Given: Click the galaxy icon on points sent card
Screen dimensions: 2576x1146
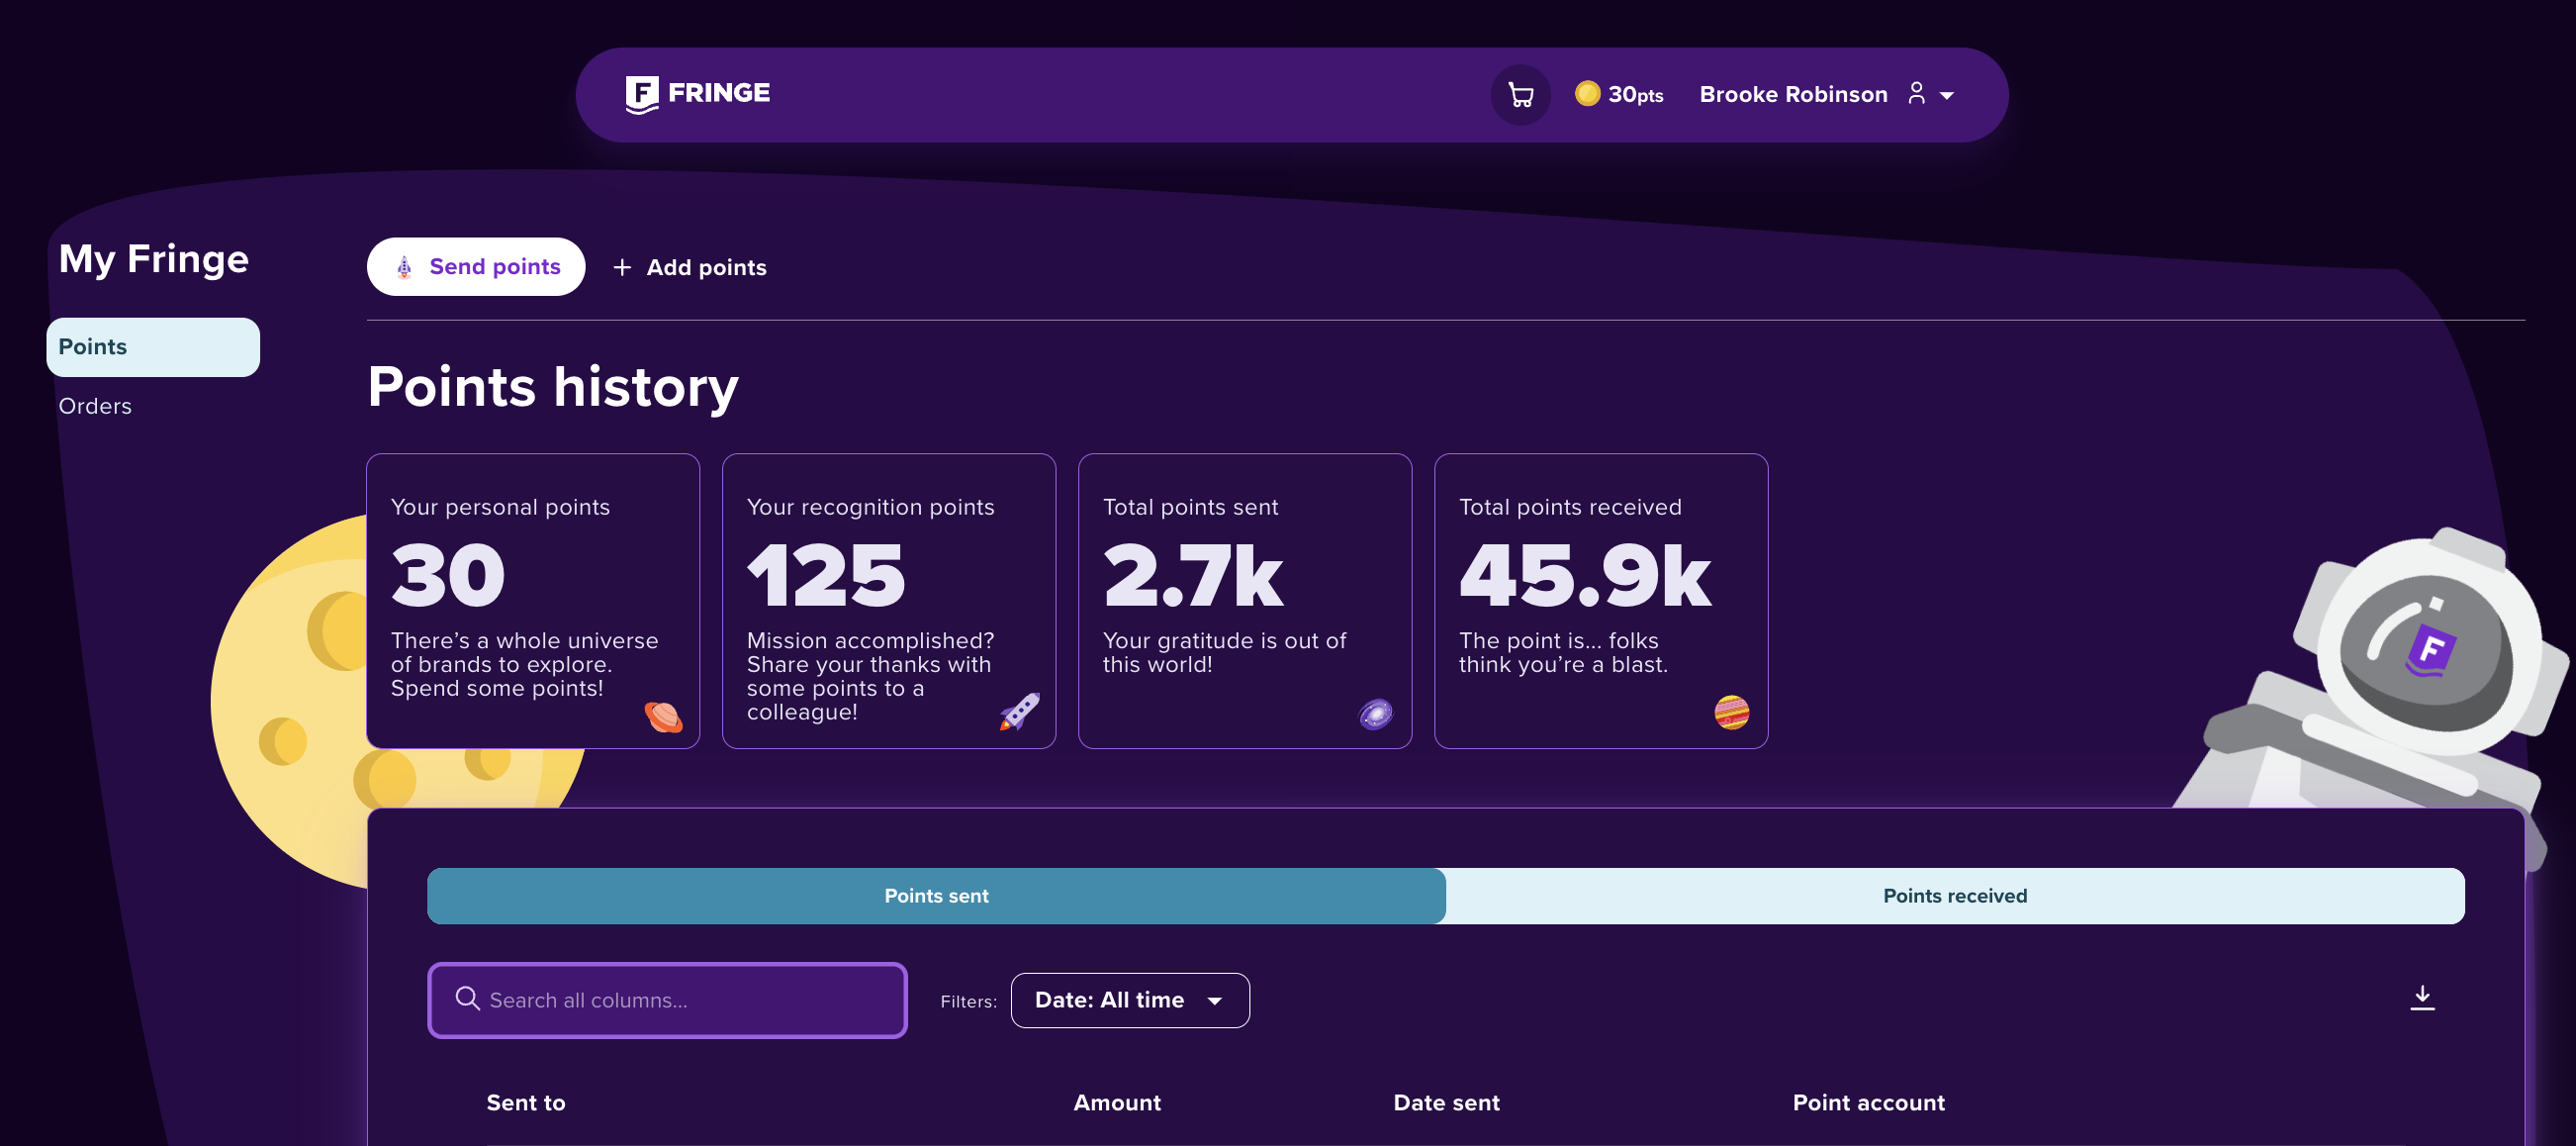Looking at the screenshot, I should pos(1375,714).
